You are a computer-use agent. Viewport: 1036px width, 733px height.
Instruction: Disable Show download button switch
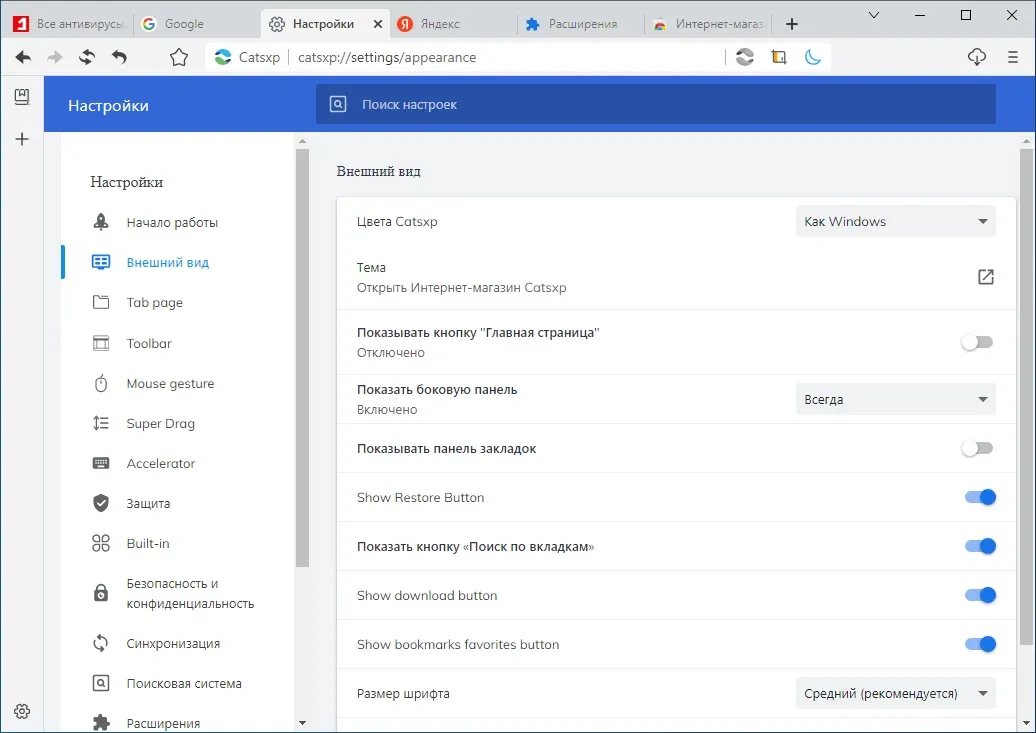(x=980, y=595)
